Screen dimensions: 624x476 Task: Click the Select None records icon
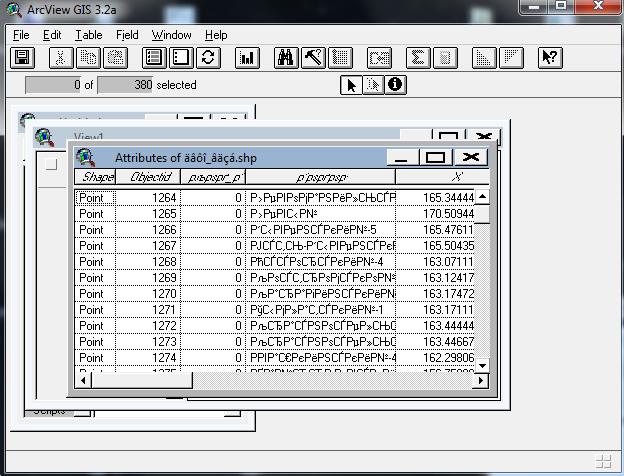(x=181, y=58)
